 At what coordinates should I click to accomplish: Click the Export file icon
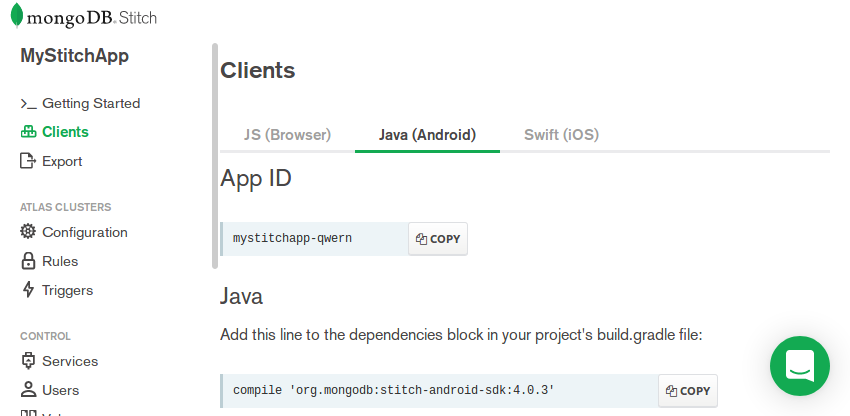click(x=28, y=161)
